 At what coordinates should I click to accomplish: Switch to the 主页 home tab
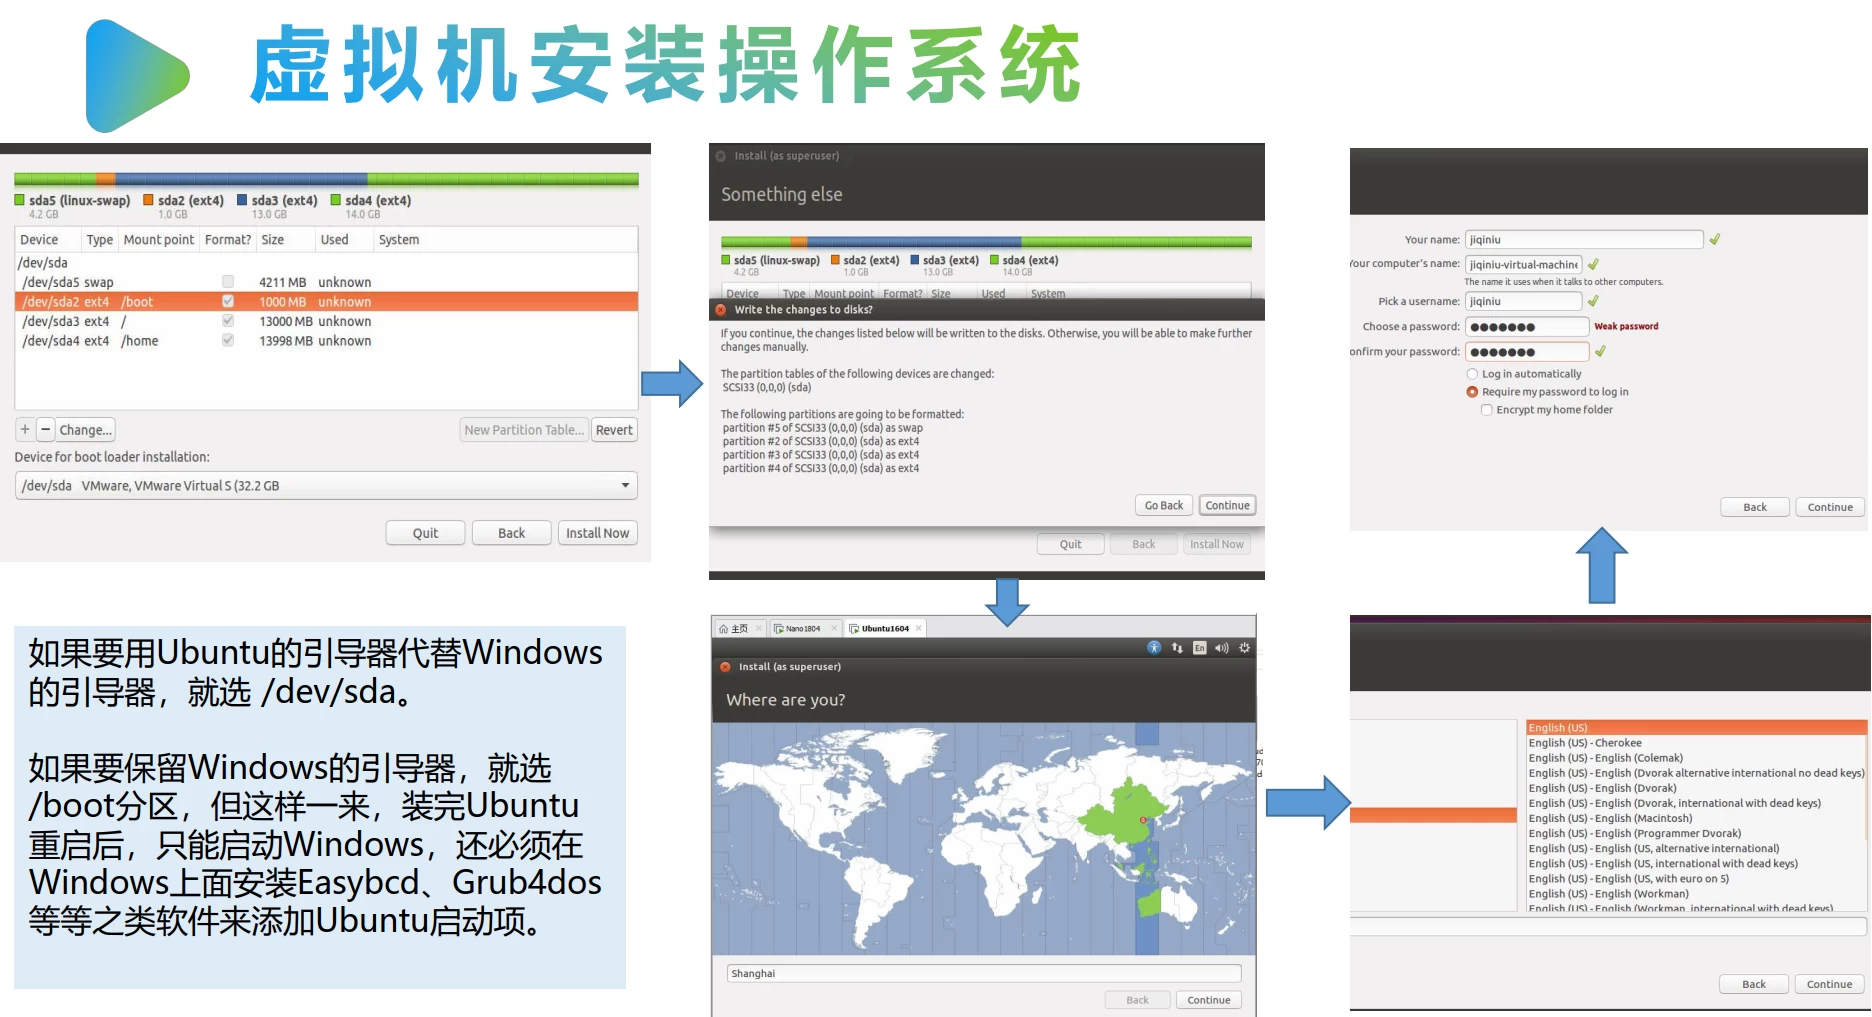point(738,629)
